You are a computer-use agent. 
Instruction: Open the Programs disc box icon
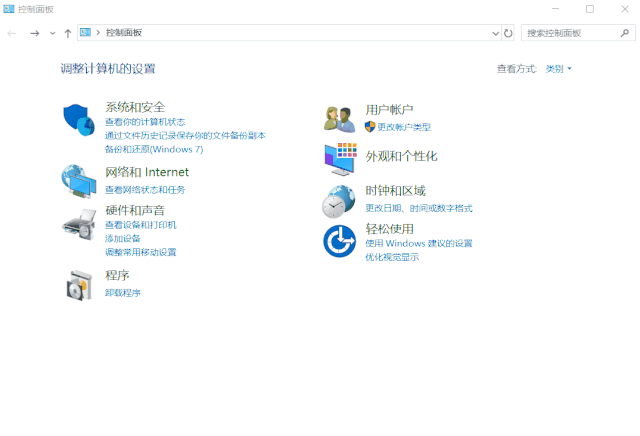pyautogui.click(x=80, y=285)
